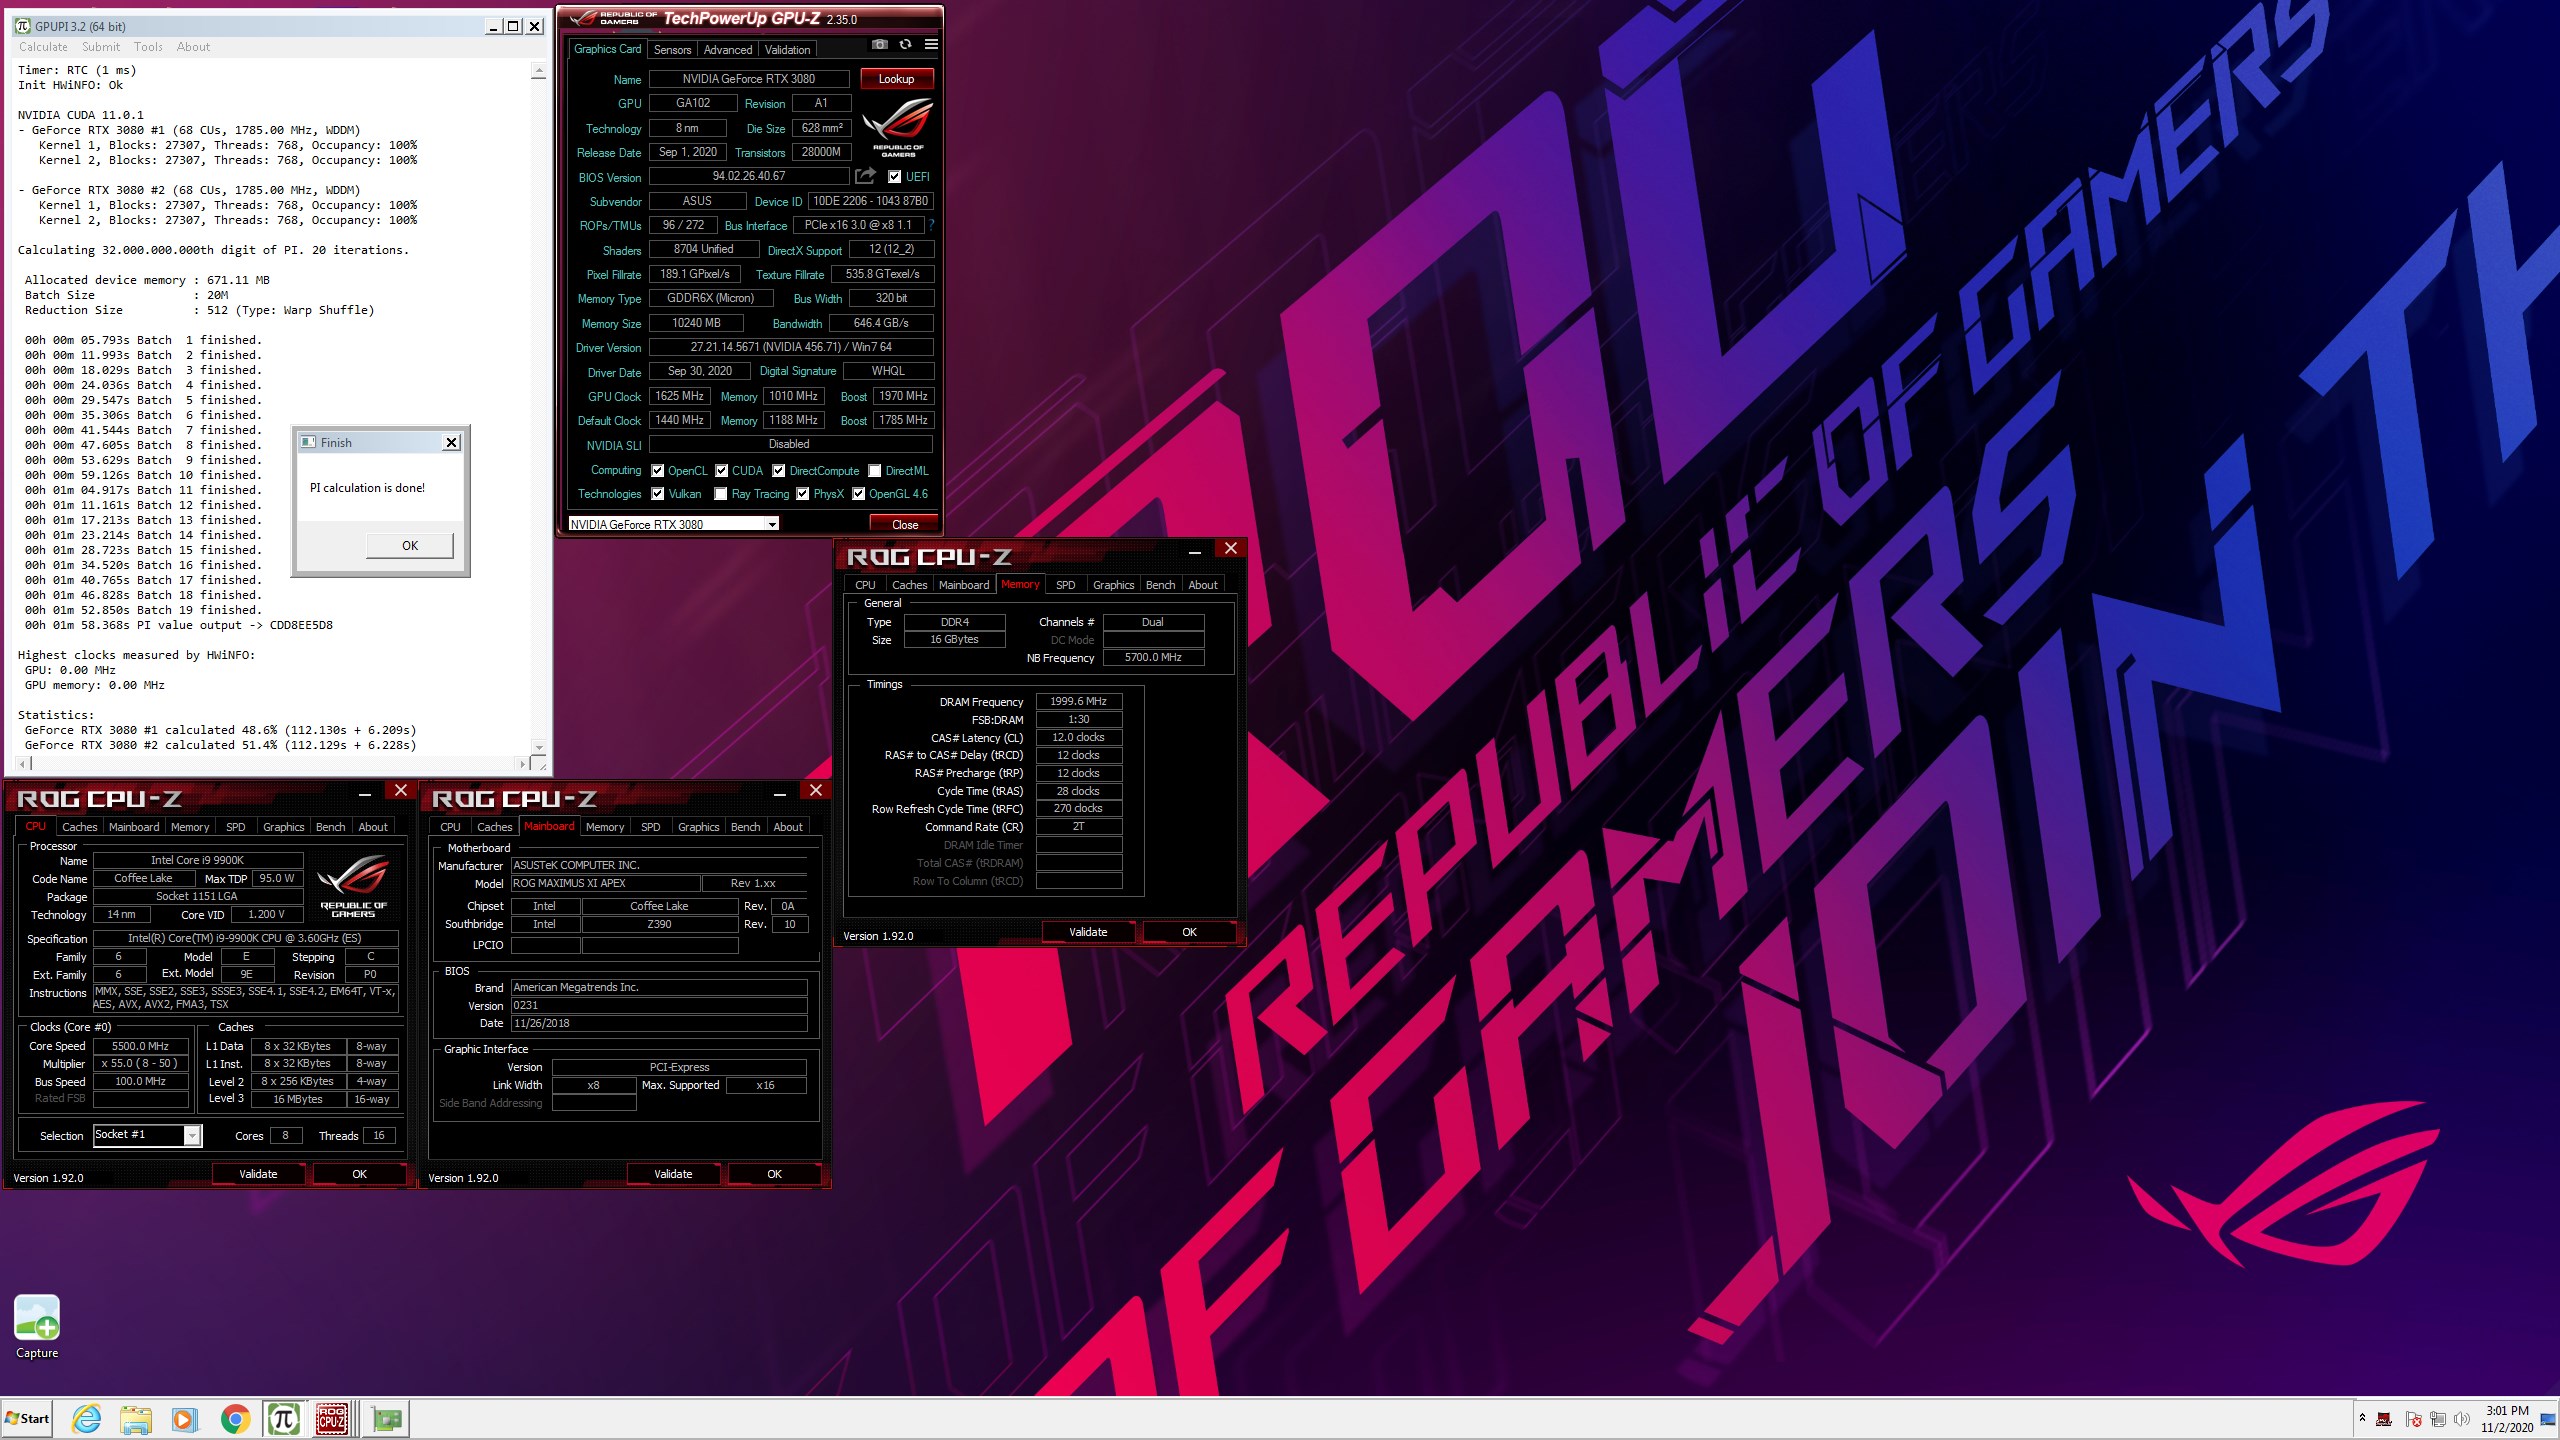Open the Socket #1 selection dropdown
Viewport: 2560px width, 1440px height.
click(x=192, y=1135)
